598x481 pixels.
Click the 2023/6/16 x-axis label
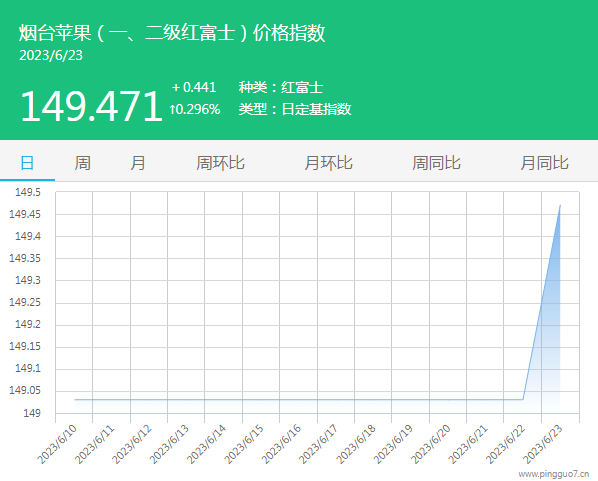281,444
